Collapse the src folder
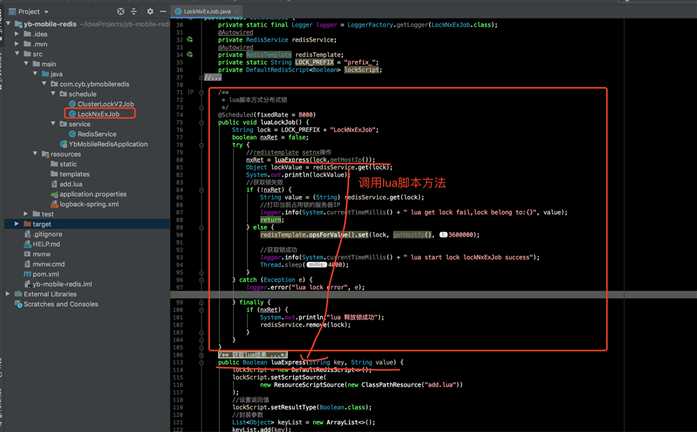 tap(17, 54)
